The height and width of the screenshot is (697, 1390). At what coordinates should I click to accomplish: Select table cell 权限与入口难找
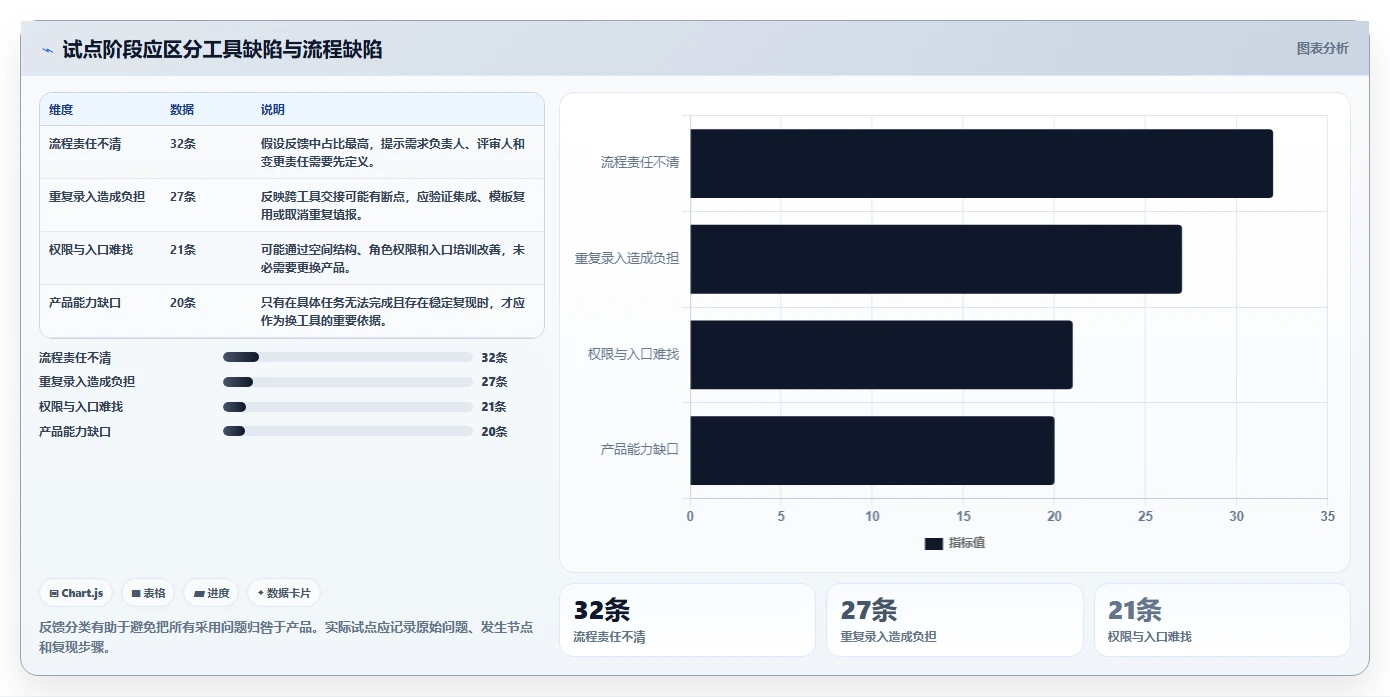point(91,250)
